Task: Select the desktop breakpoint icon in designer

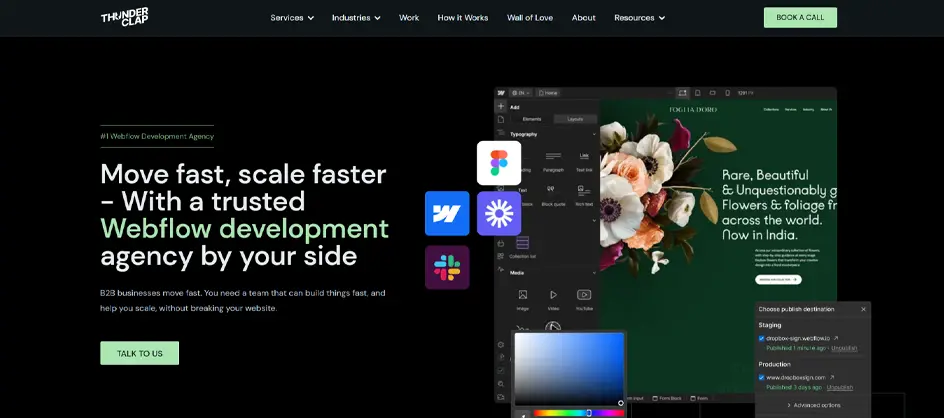Action: (682, 93)
